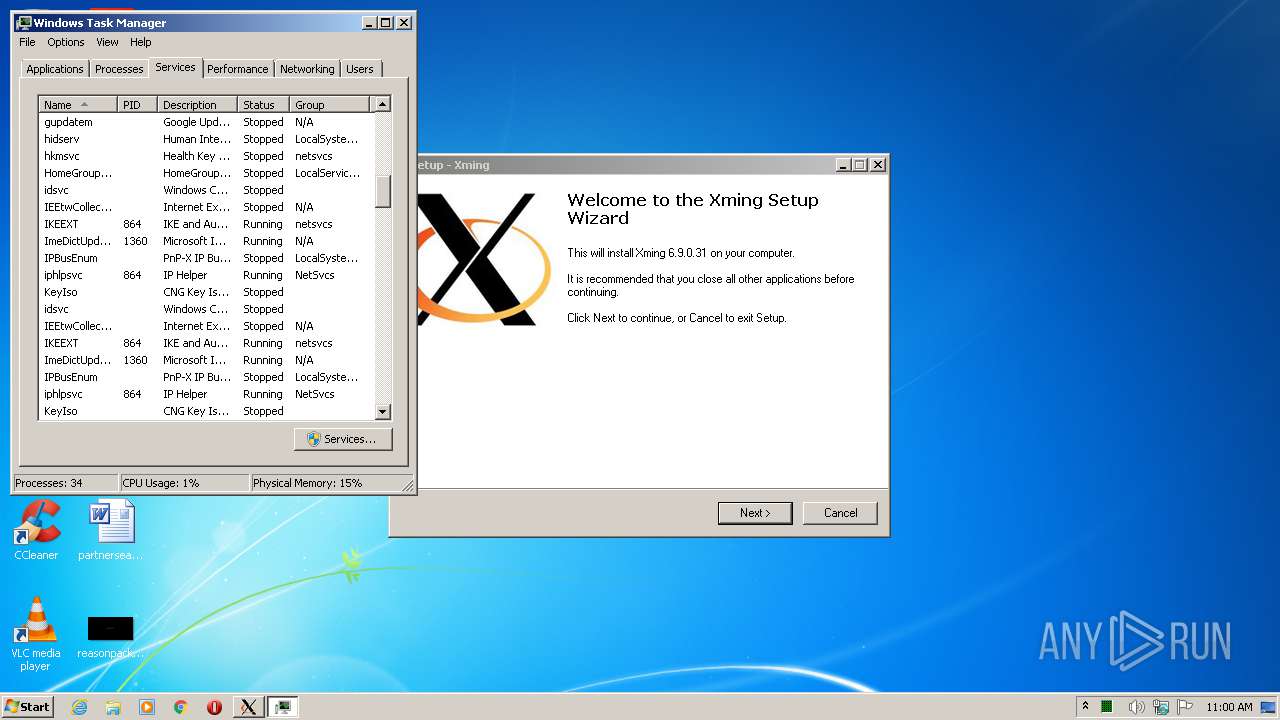Select the gupdatem service row
1280x720 pixels.
click(206, 122)
